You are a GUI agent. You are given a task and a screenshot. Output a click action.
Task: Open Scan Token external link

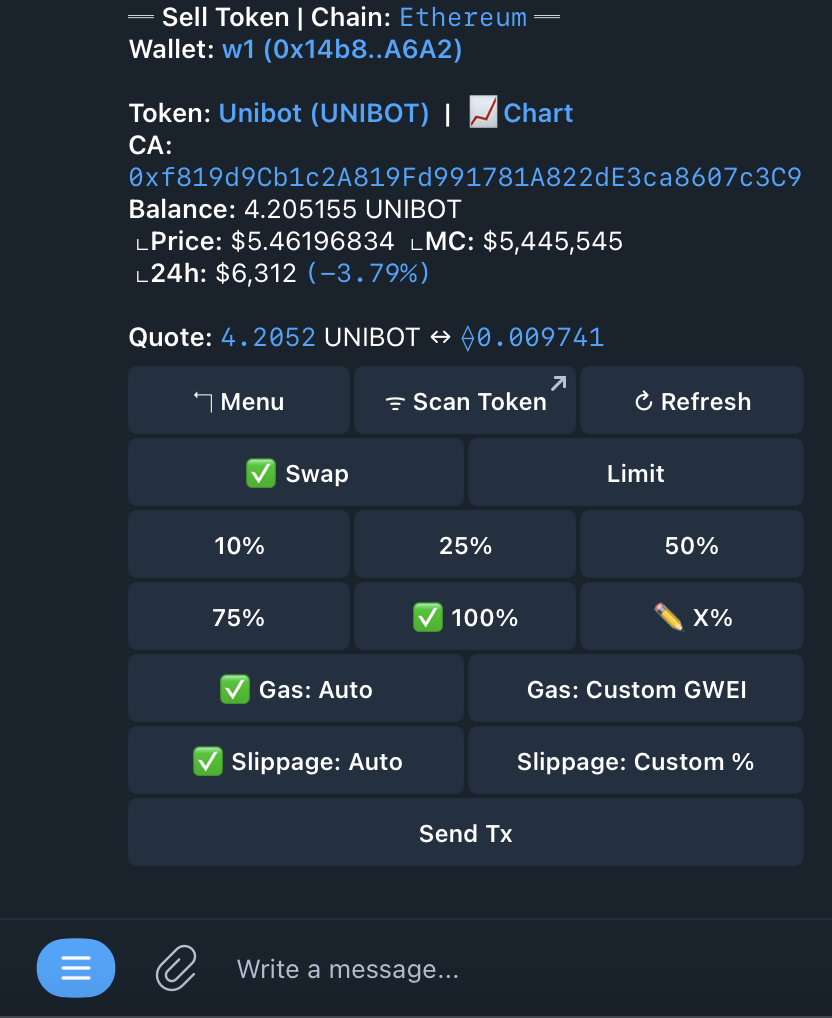[465, 401]
